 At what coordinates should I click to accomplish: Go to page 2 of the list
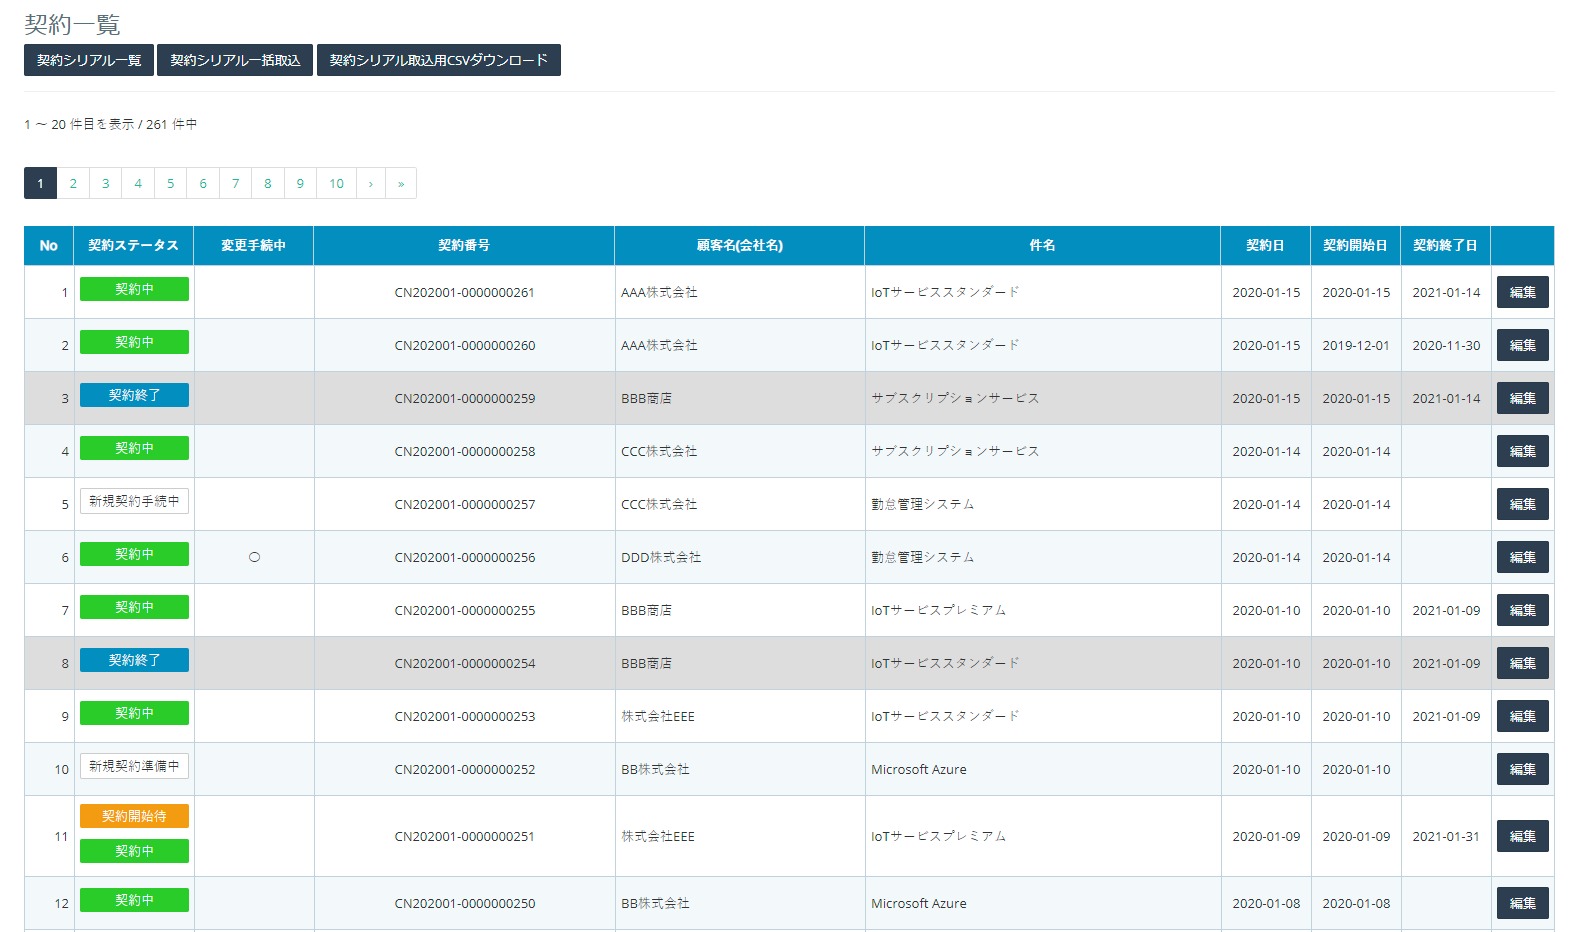73,183
